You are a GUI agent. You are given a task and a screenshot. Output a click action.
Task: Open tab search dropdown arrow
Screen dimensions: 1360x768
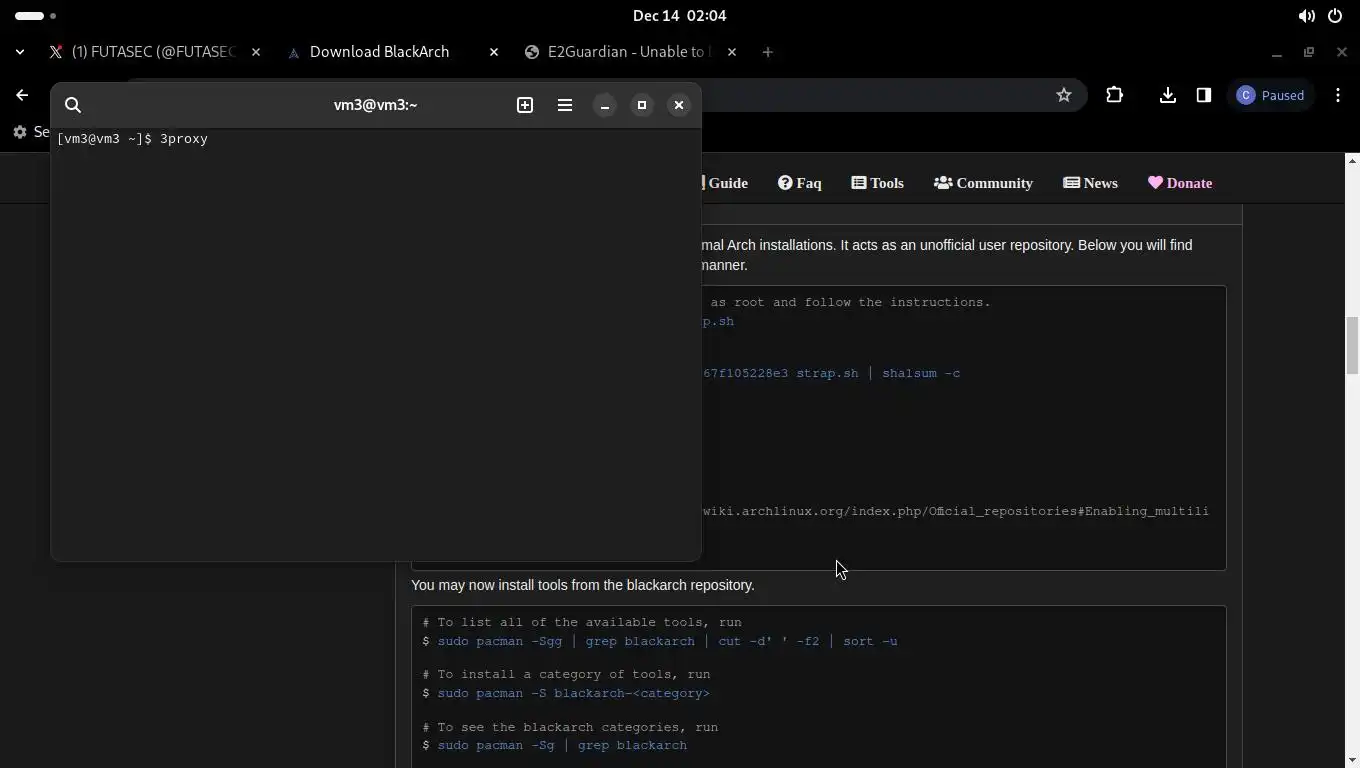20,52
